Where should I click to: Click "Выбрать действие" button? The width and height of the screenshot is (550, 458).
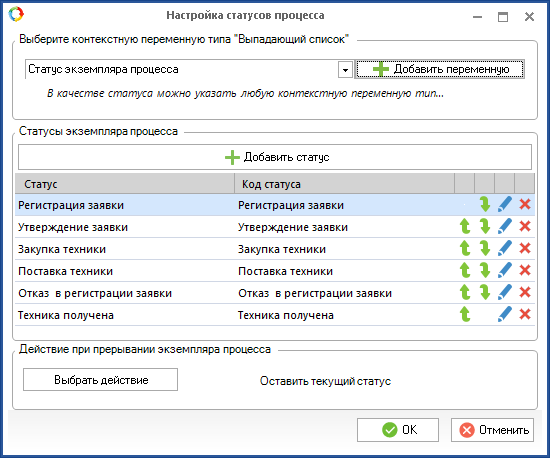(x=100, y=379)
